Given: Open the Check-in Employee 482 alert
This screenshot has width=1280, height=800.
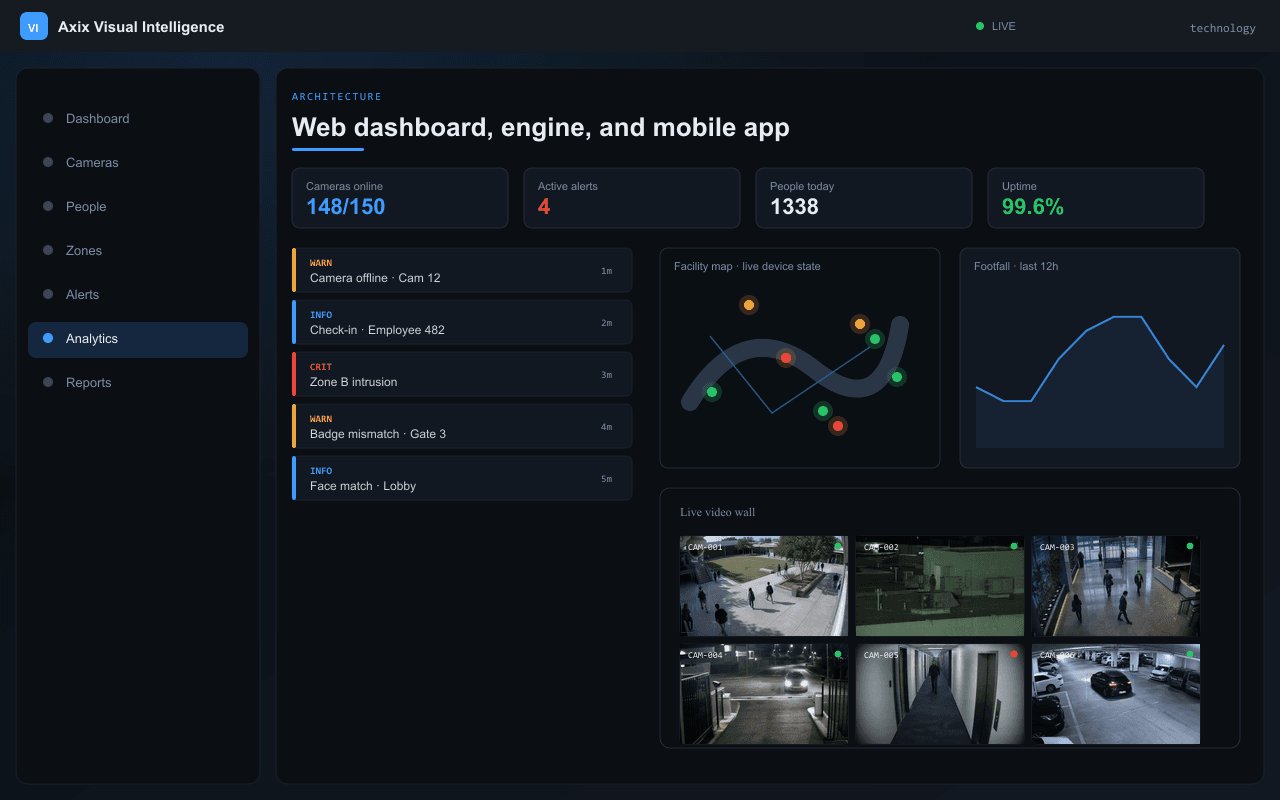Looking at the screenshot, I should pyautogui.click(x=462, y=322).
